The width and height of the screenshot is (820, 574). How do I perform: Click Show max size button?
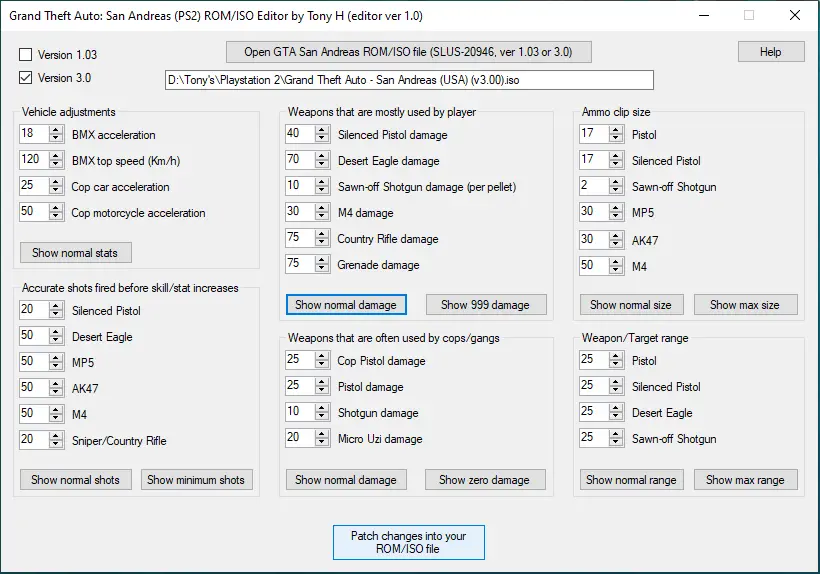pyautogui.click(x=746, y=305)
